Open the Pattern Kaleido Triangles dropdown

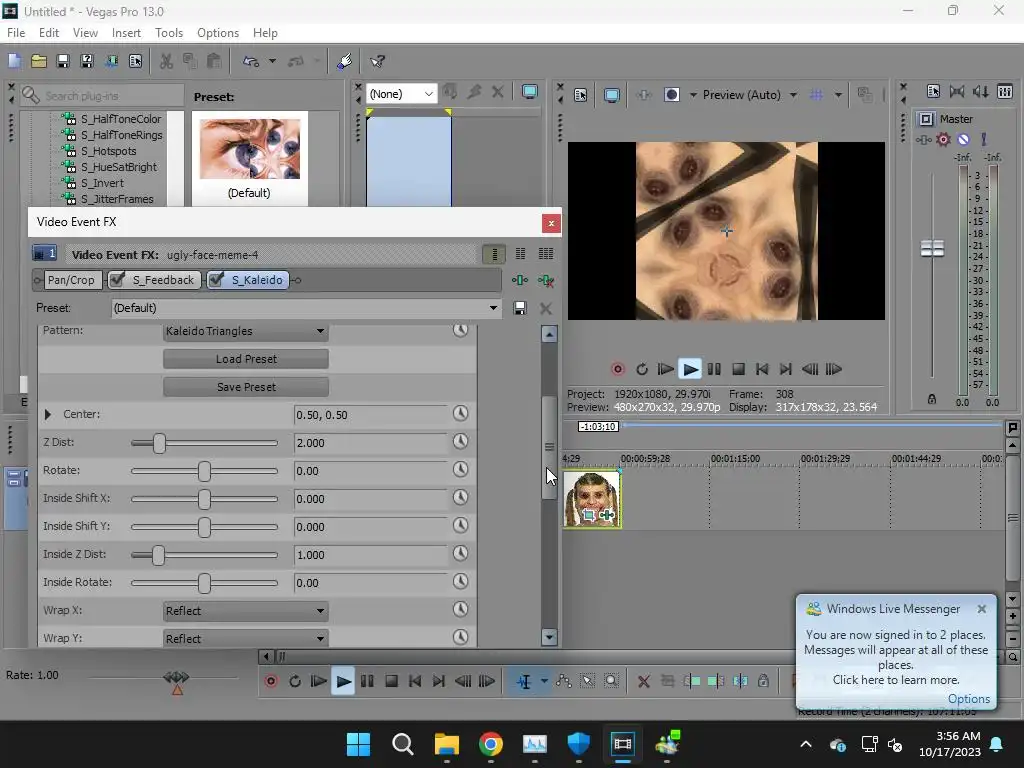pyautogui.click(x=246, y=331)
